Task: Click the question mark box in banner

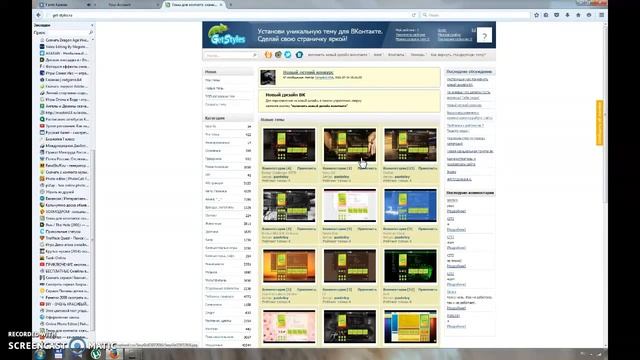Action: [x=484, y=36]
